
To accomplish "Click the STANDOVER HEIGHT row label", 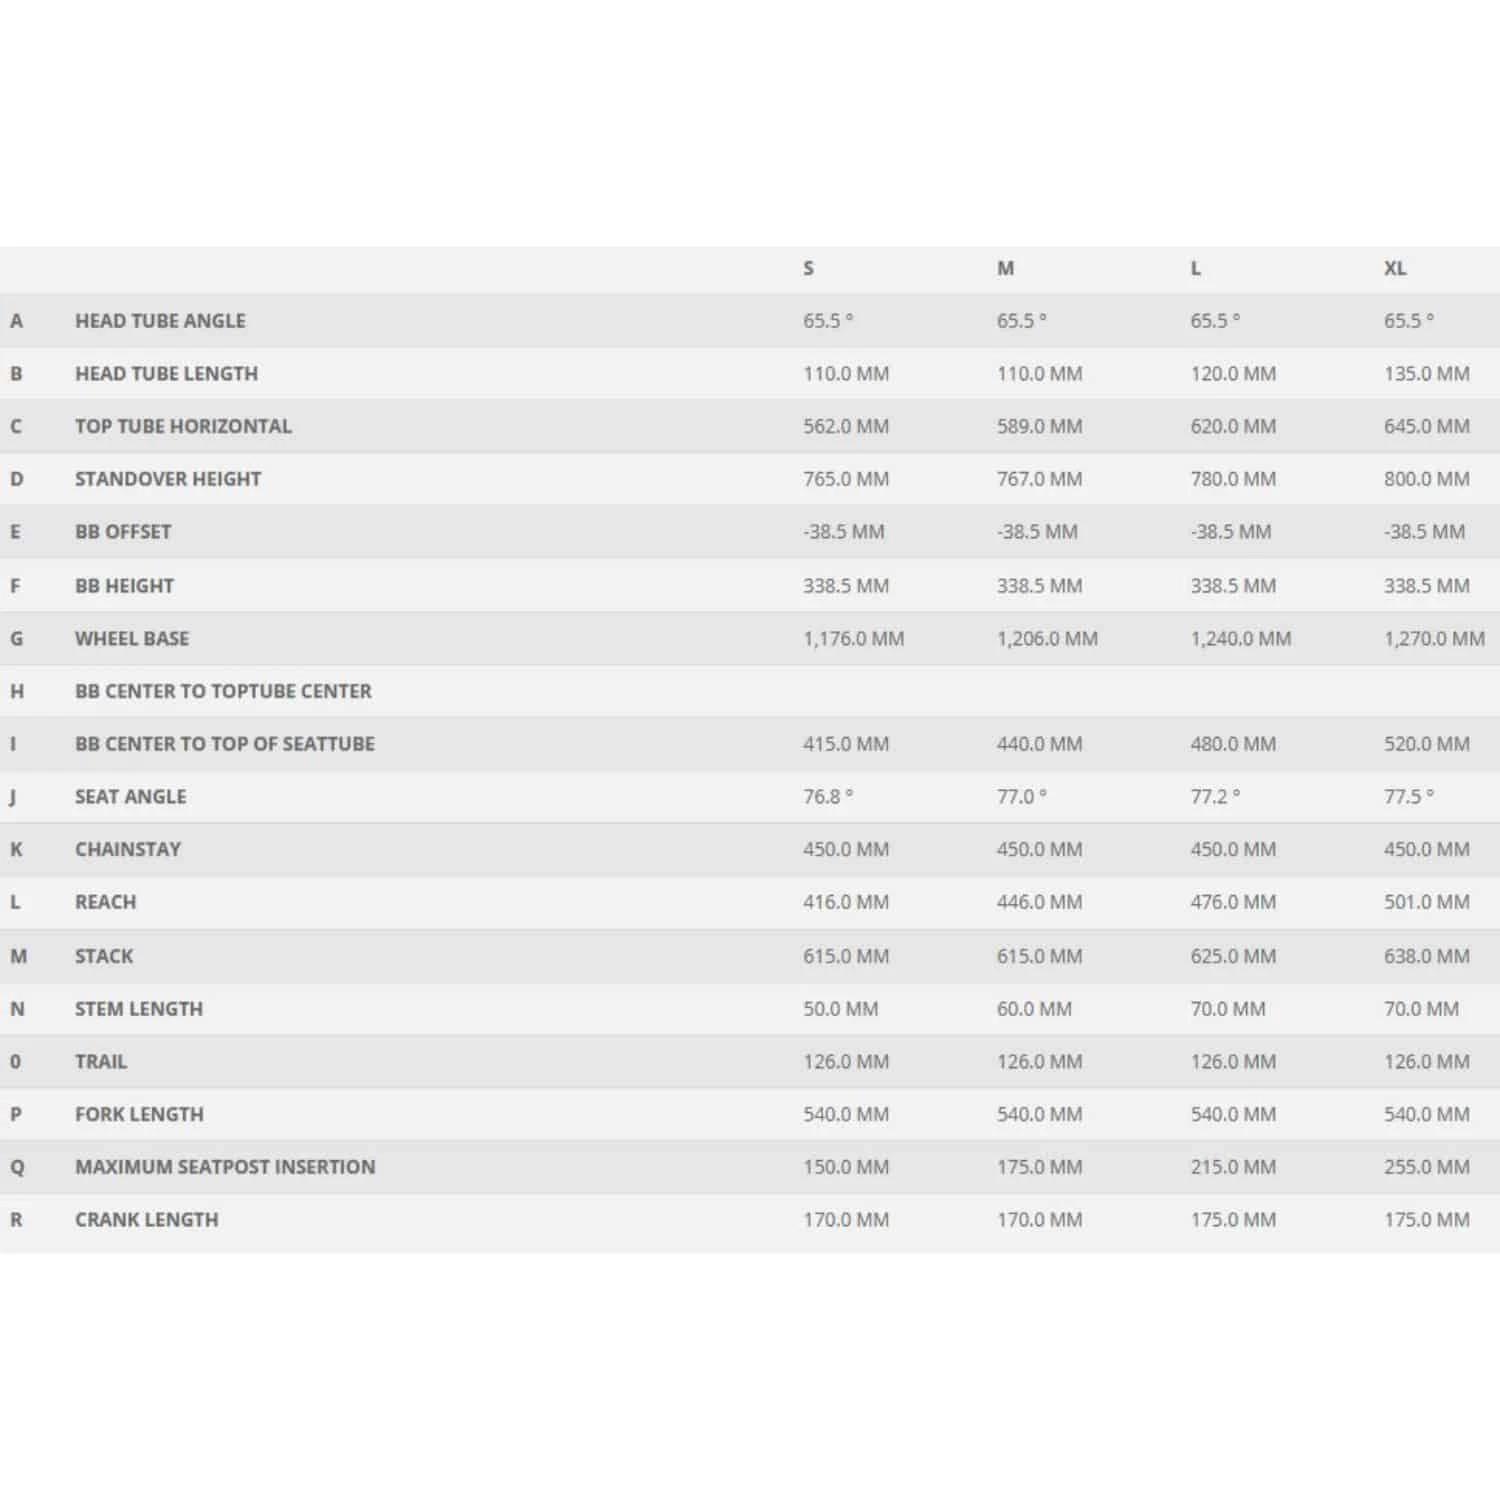I will point(168,479).
